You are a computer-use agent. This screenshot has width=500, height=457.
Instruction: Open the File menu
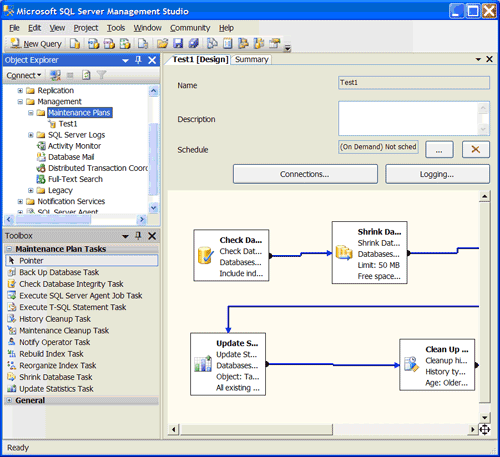(14, 28)
